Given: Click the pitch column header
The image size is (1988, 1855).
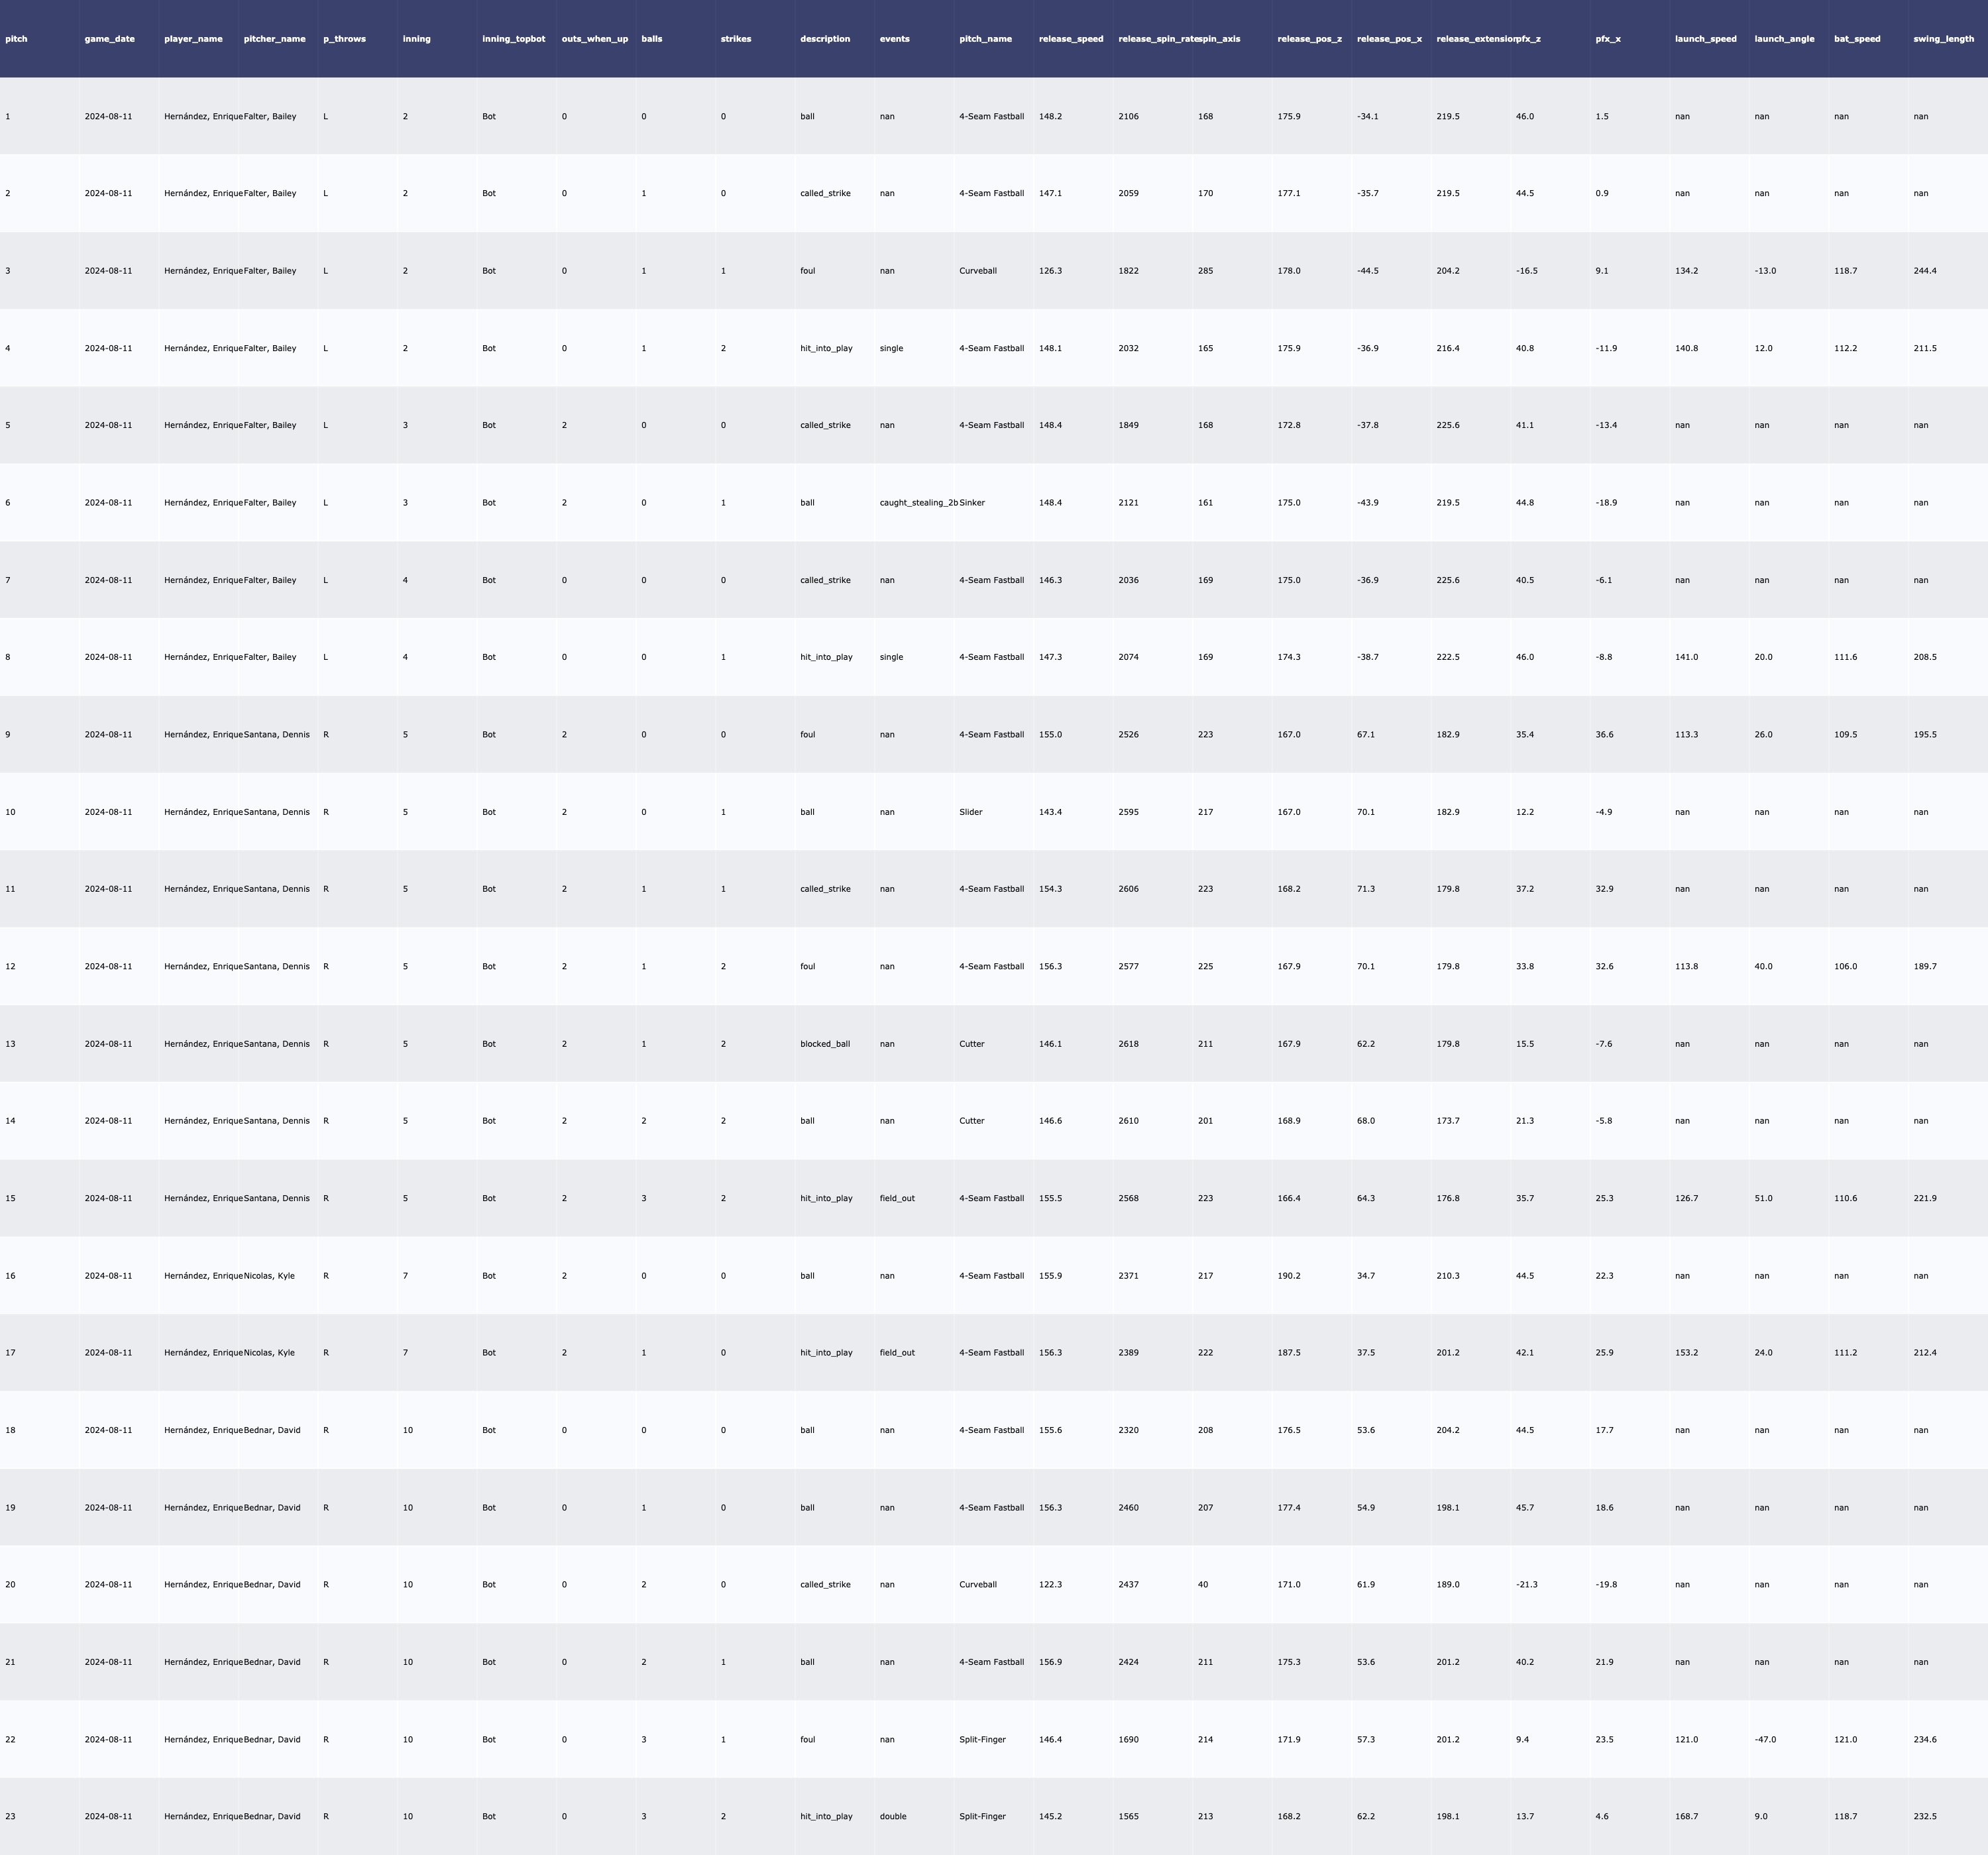Looking at the screenshot, I should (x=17, y=39).
